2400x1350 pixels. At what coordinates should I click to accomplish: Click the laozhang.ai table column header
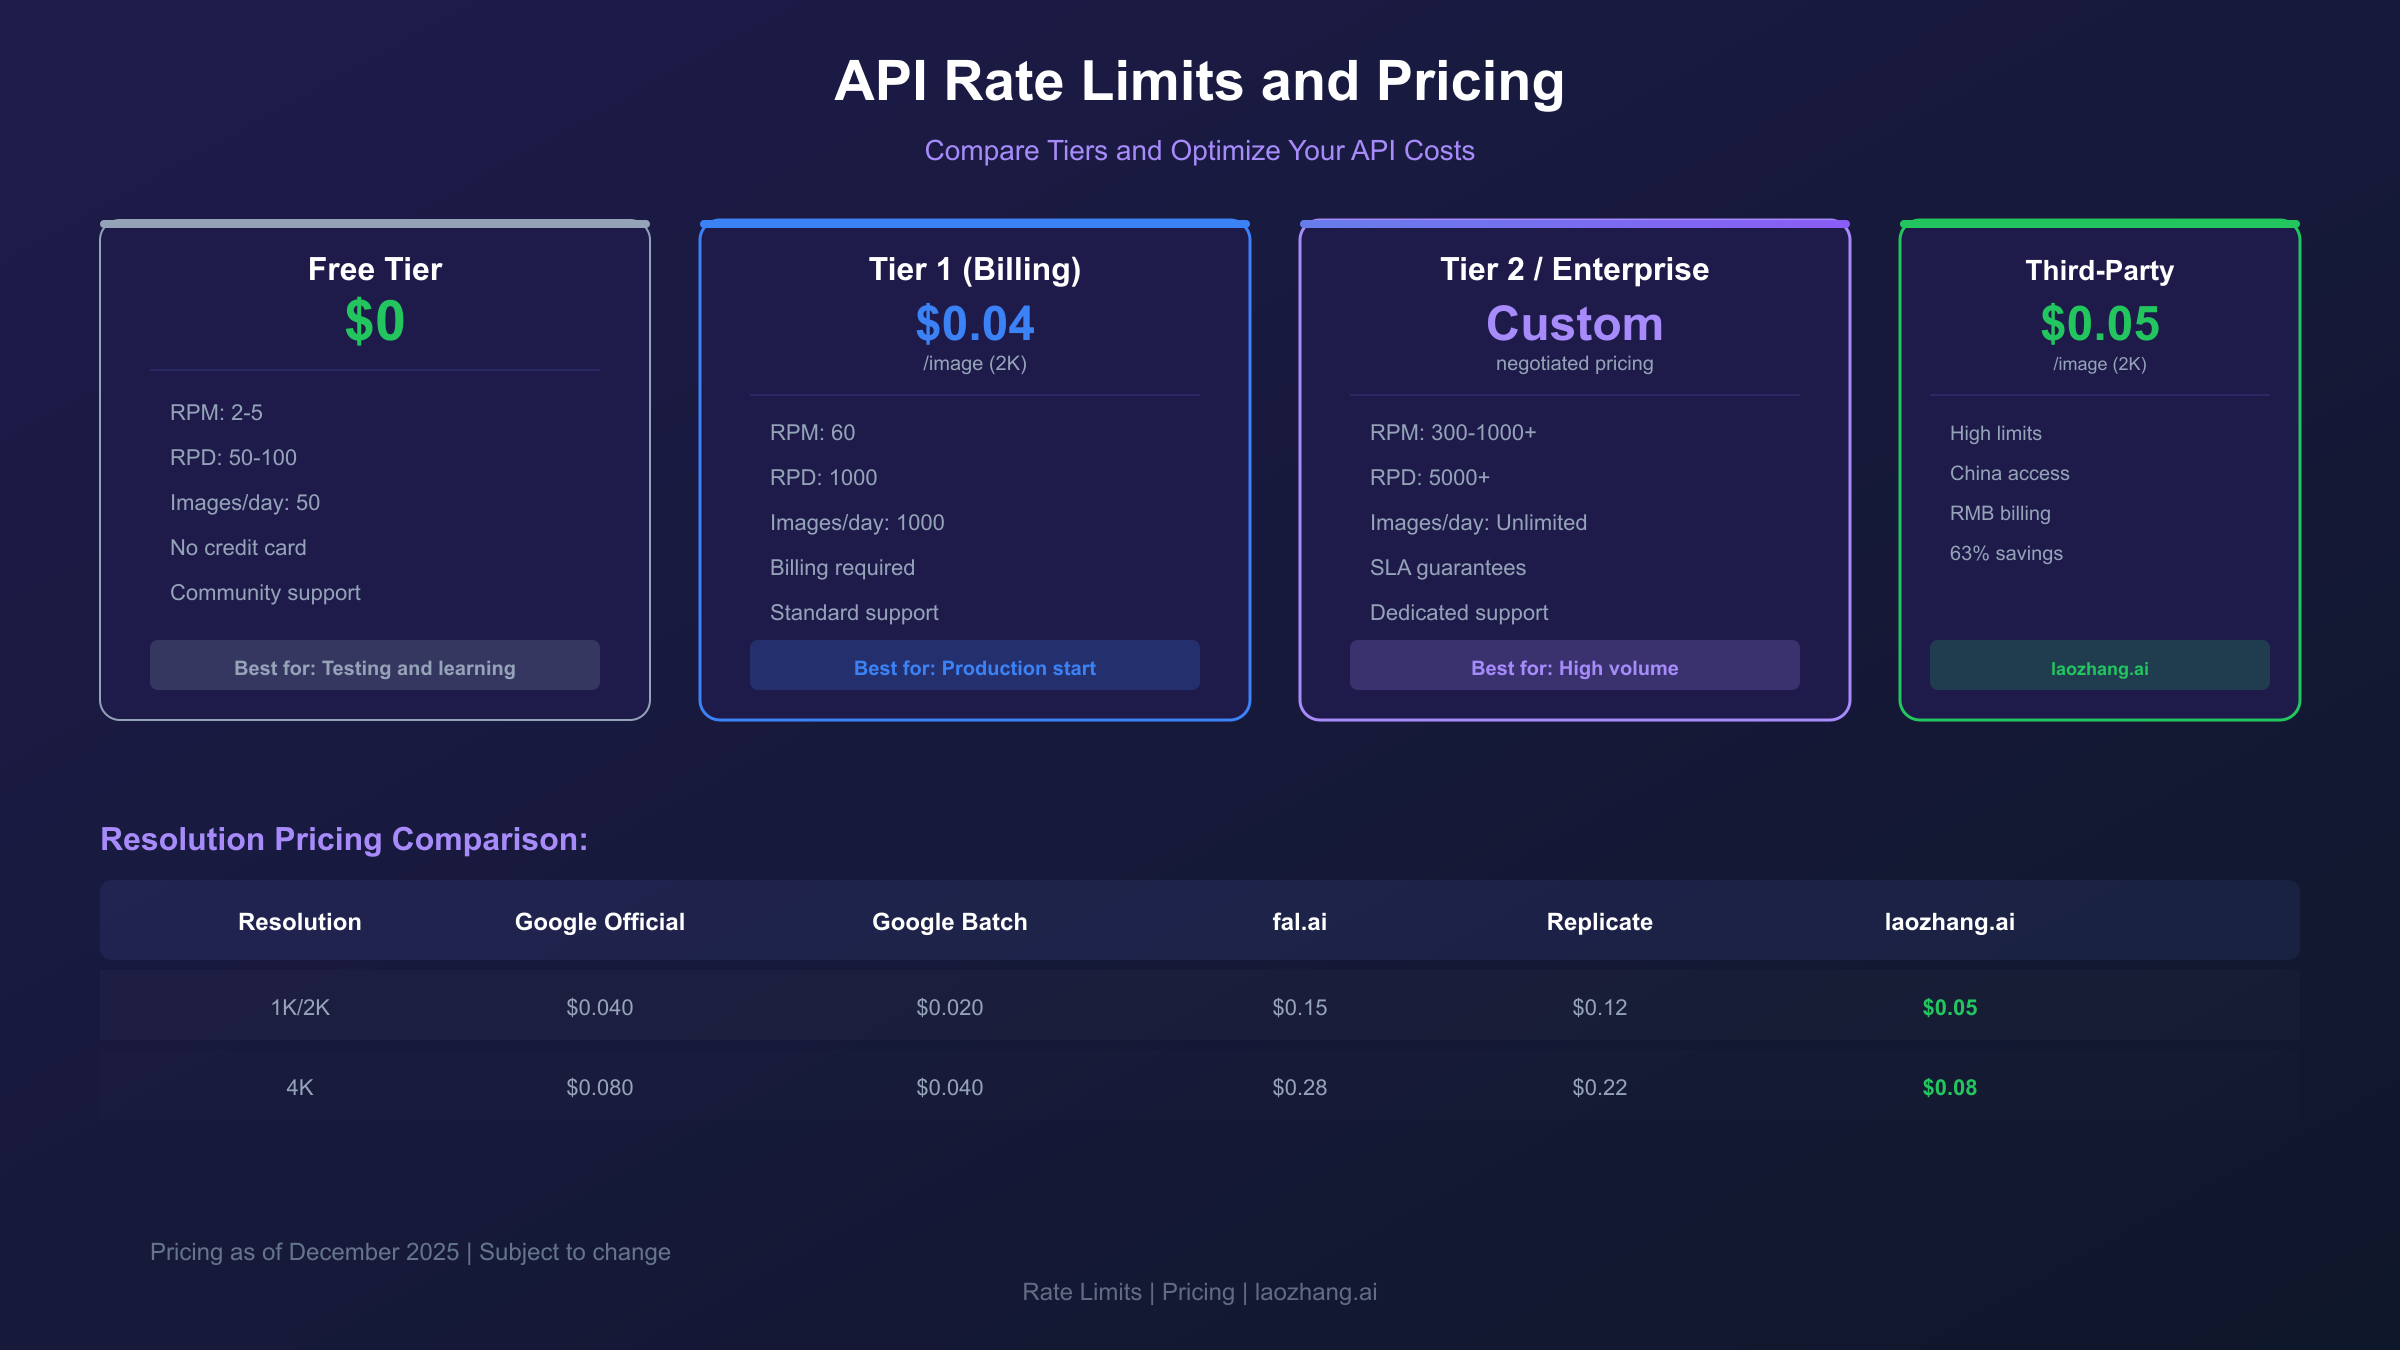[x=1950, y=921]
